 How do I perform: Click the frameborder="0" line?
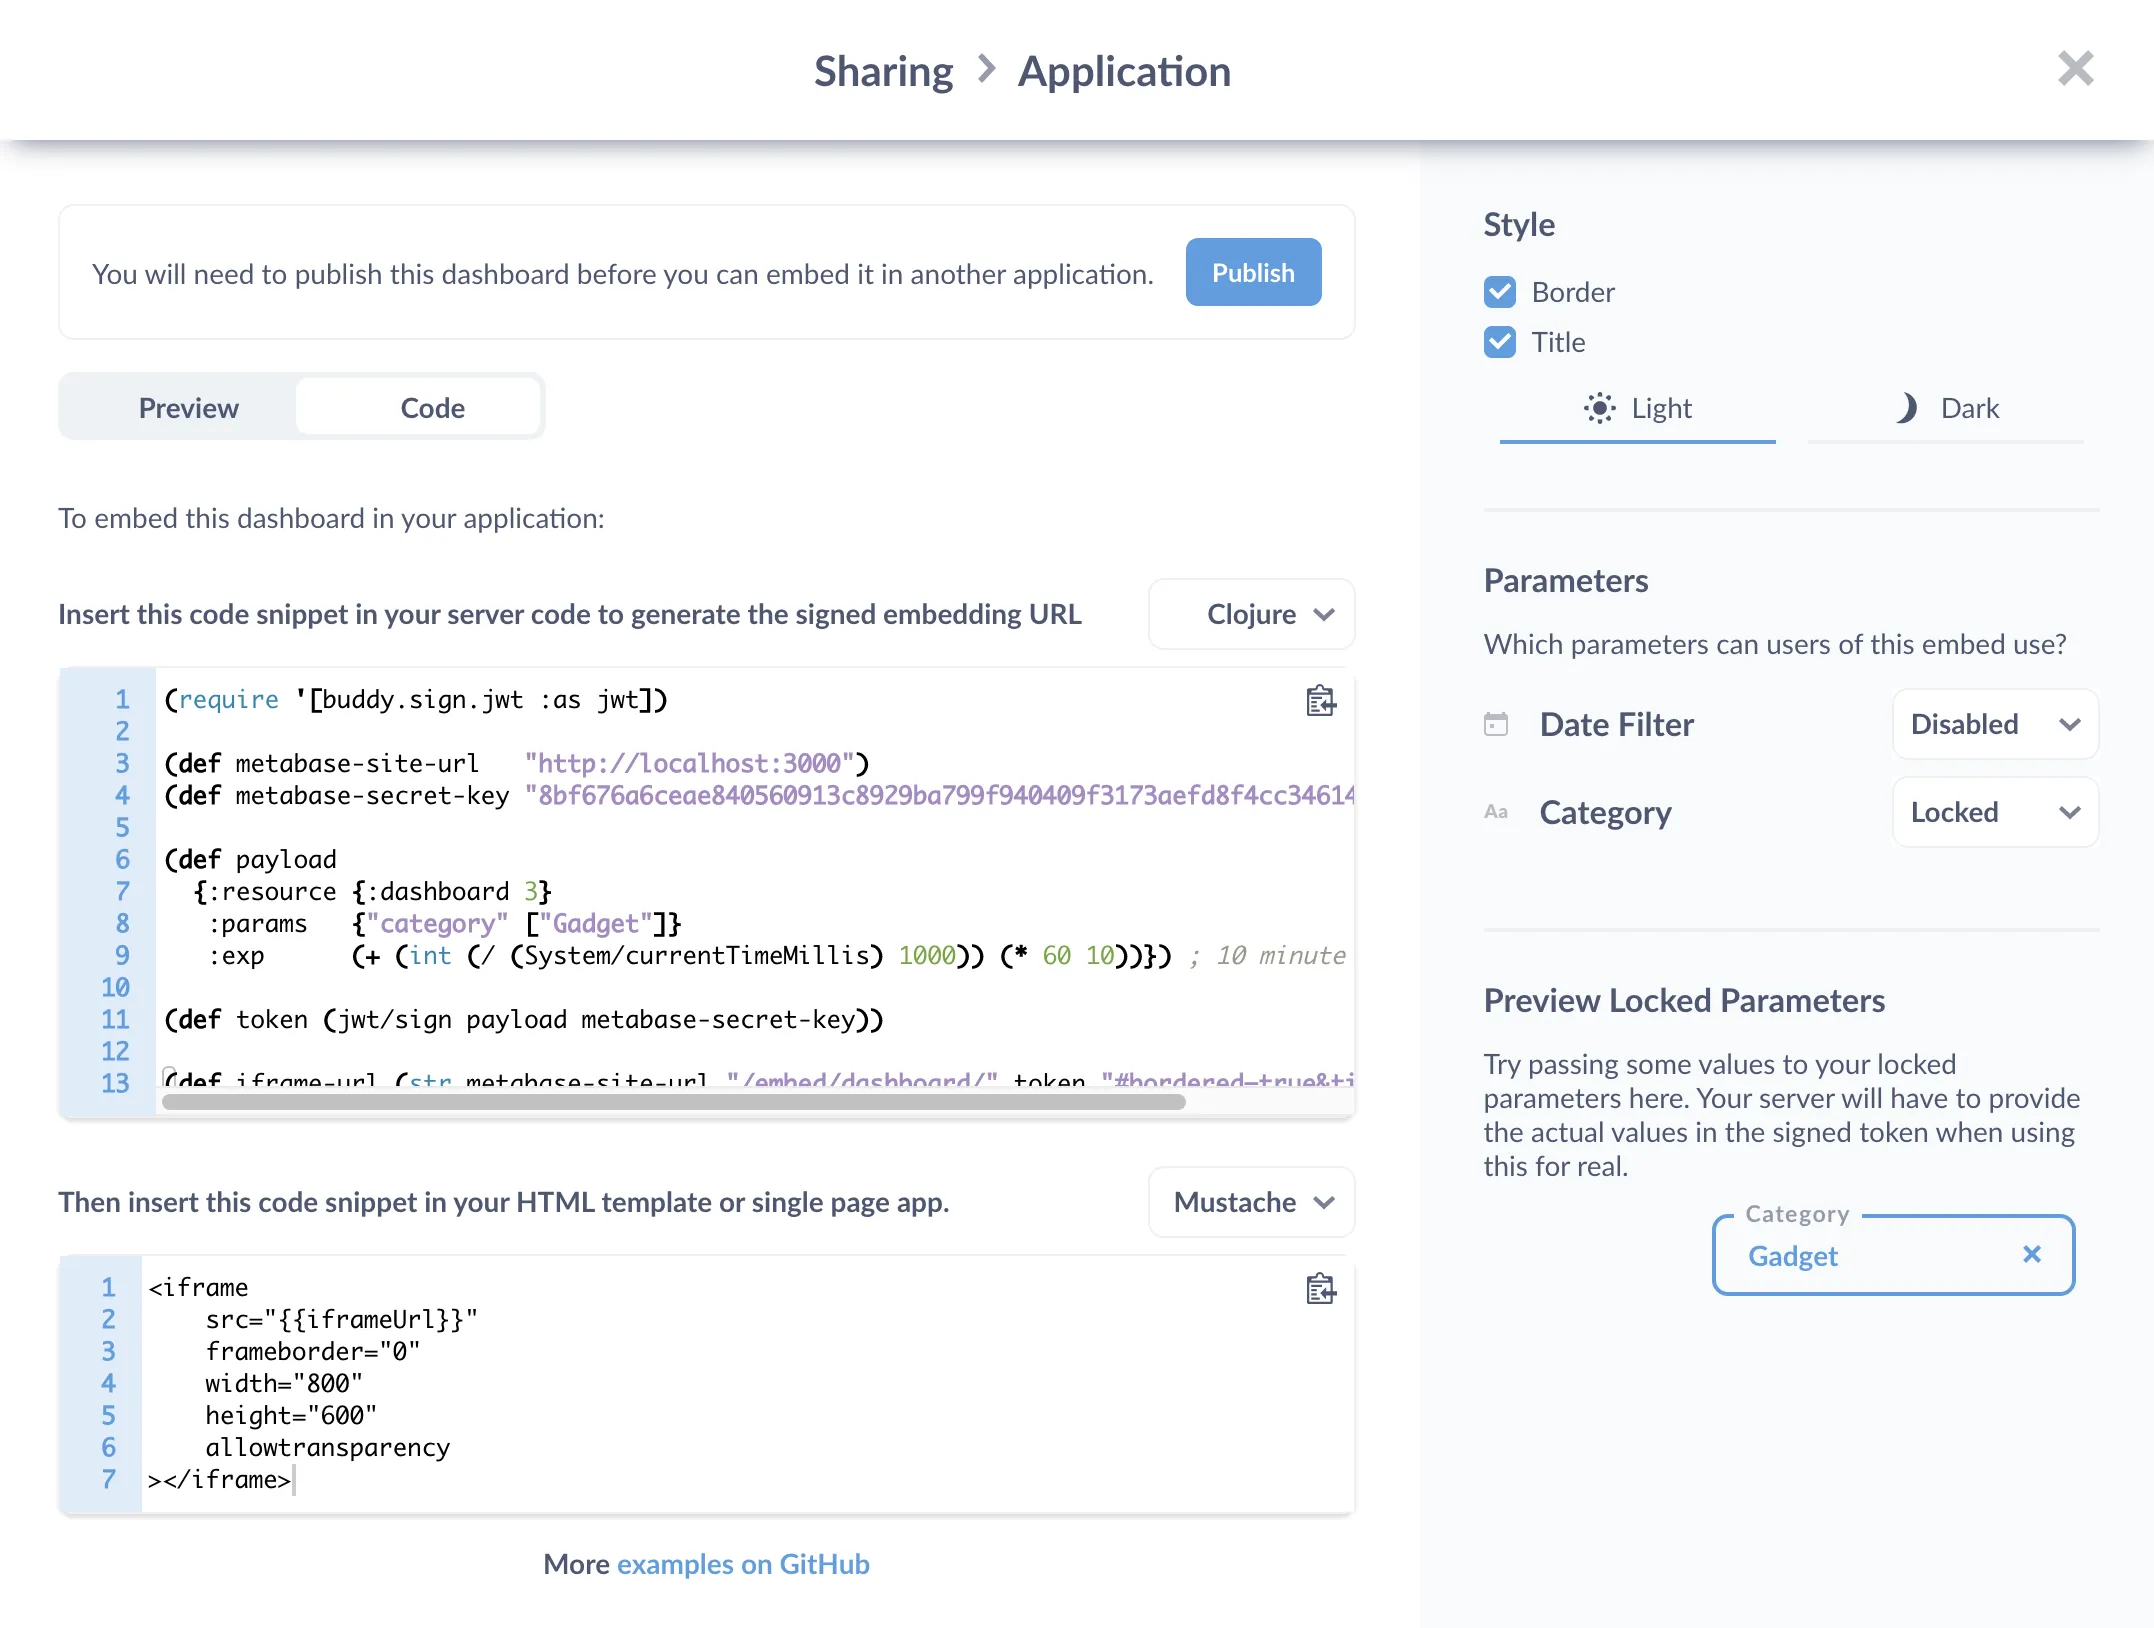pos(312,1351)
